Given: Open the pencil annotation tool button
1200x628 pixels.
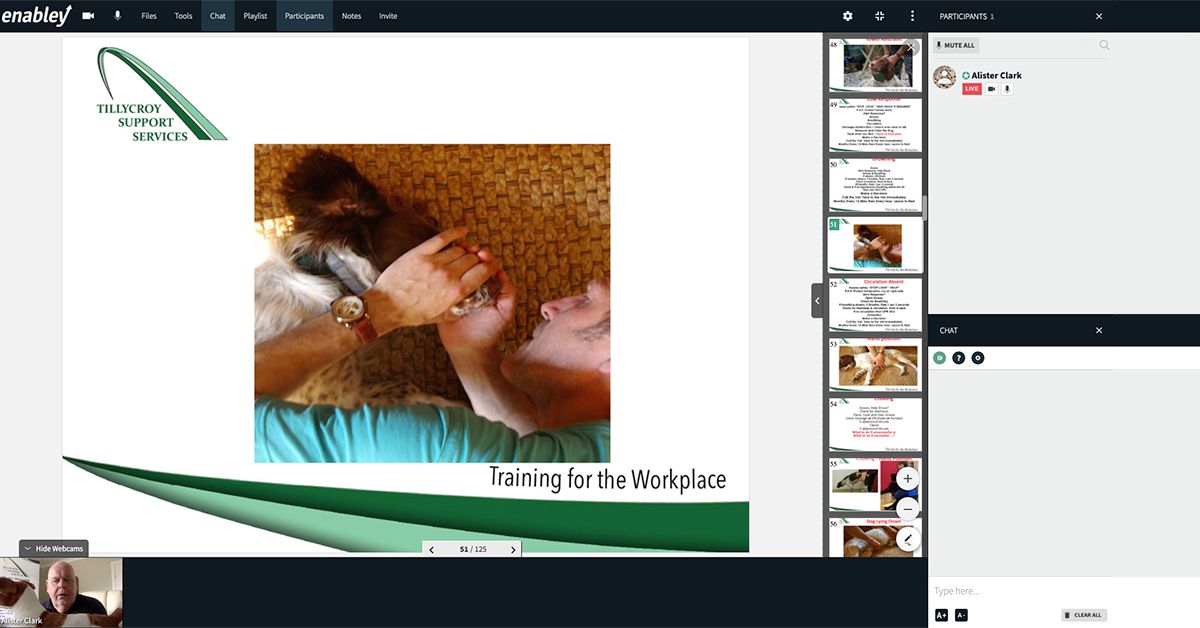Looking at the screenshot, I should click(908, 540).
